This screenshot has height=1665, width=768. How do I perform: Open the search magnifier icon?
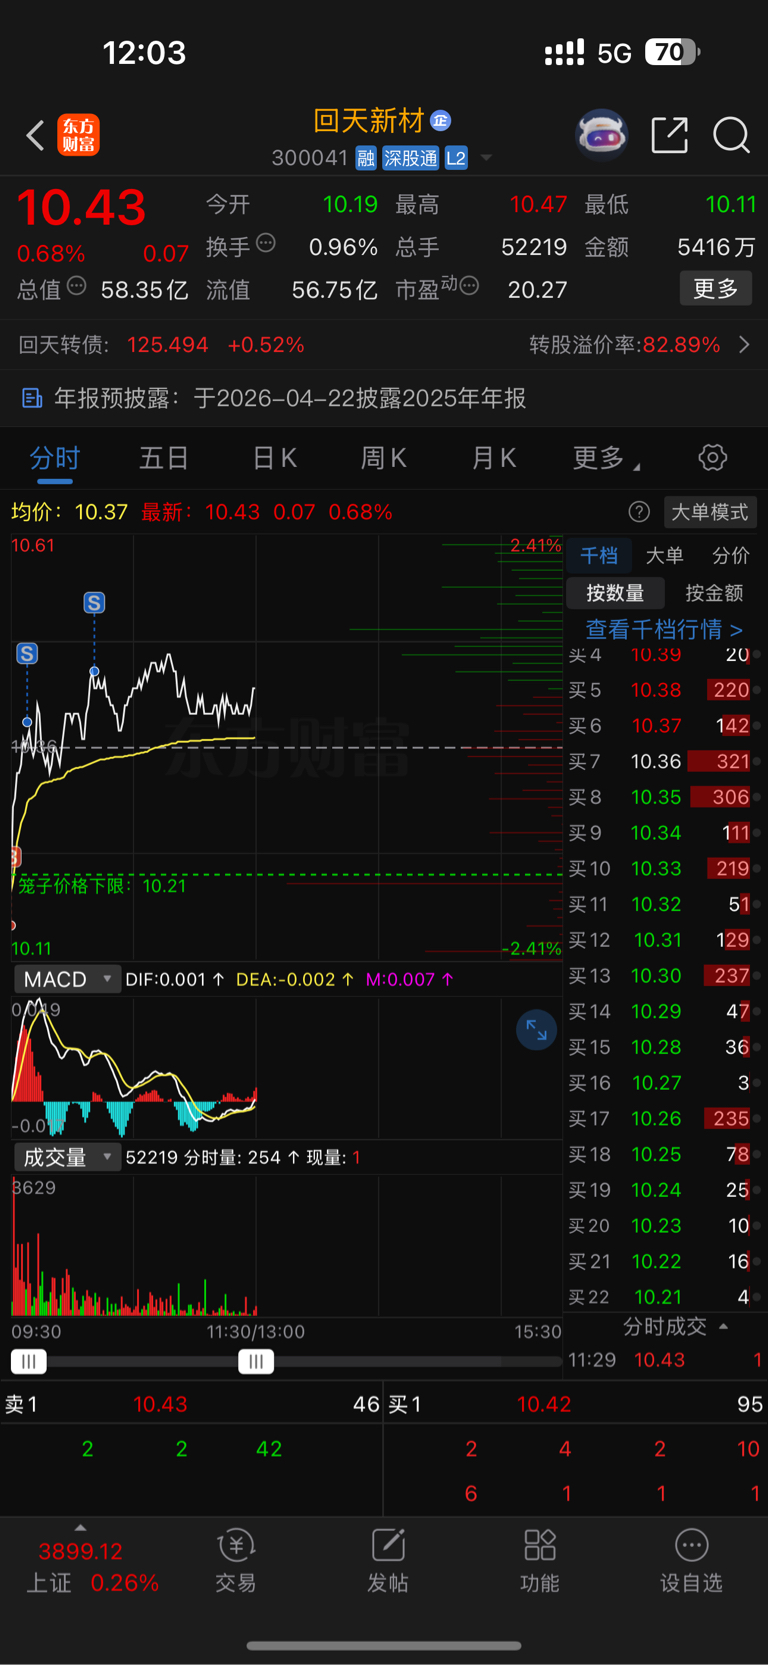coord(731,135)
